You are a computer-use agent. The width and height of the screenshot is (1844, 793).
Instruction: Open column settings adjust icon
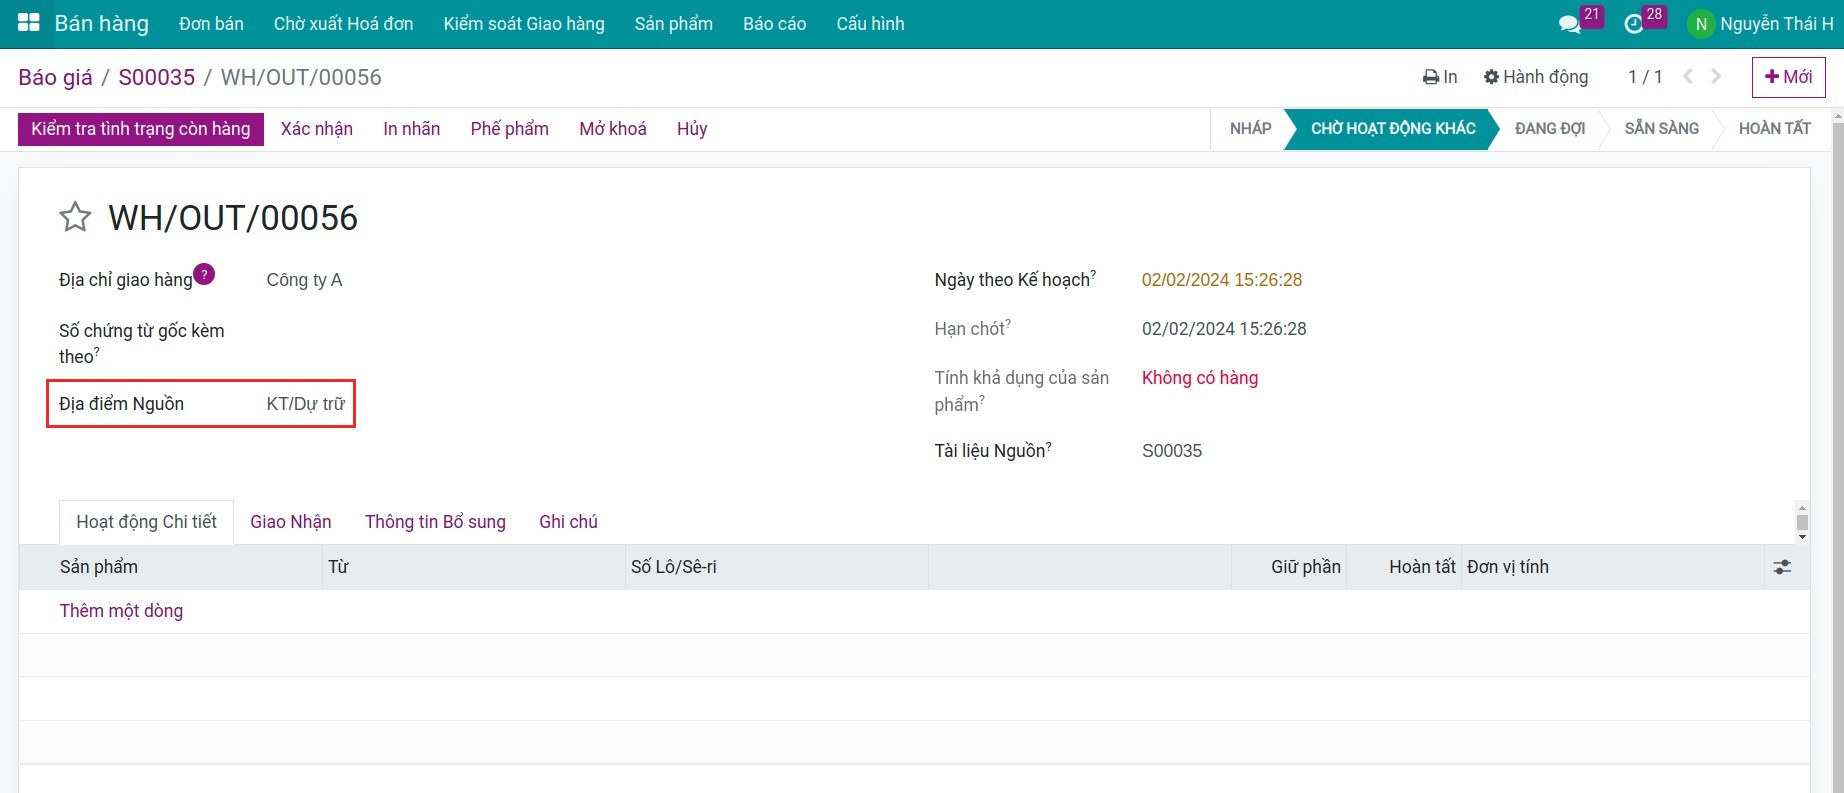(x=1782, y=567)
